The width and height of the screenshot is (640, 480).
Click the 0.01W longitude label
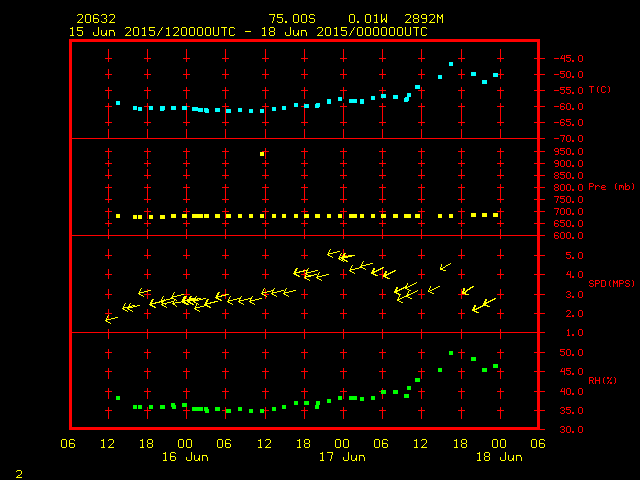(x=368, y=19)
